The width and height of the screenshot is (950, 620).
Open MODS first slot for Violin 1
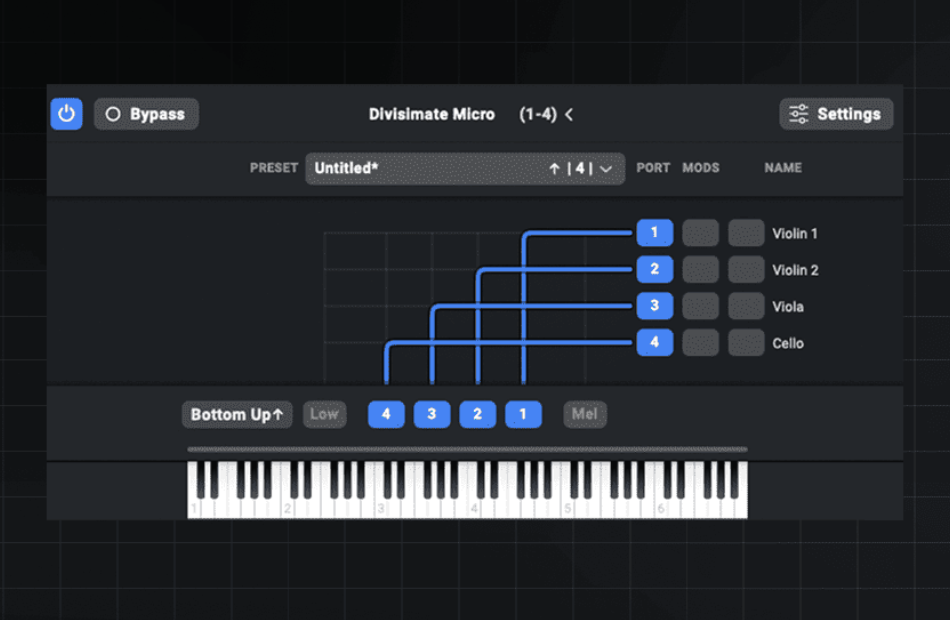700,233
